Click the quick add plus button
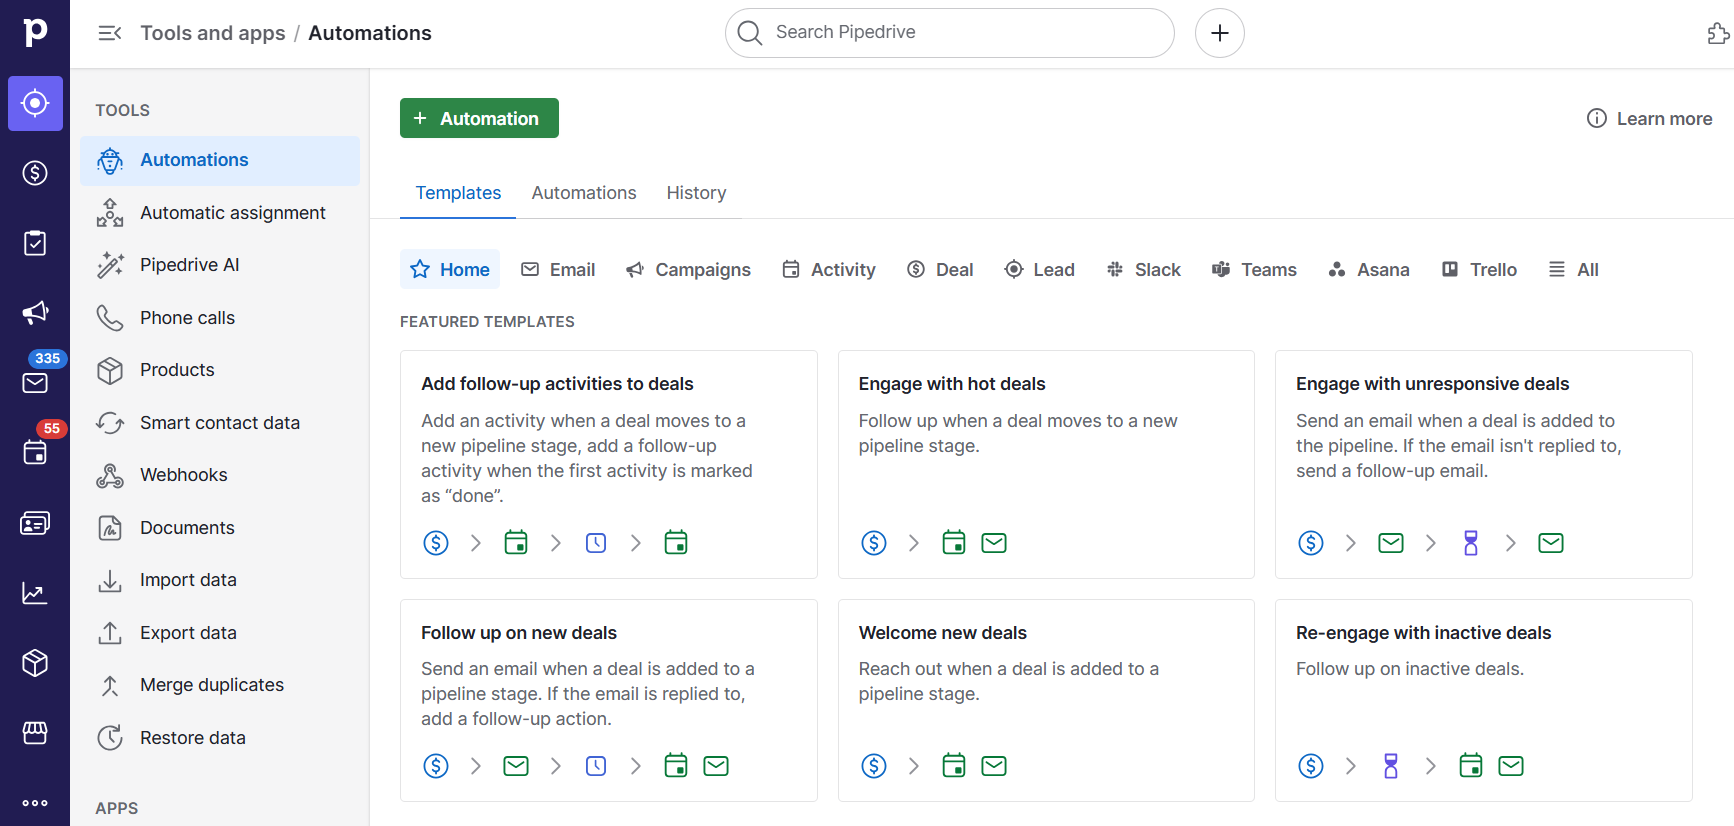Image resolution: width=1734 pixels, height=826 pixels. coord(1220,33)
